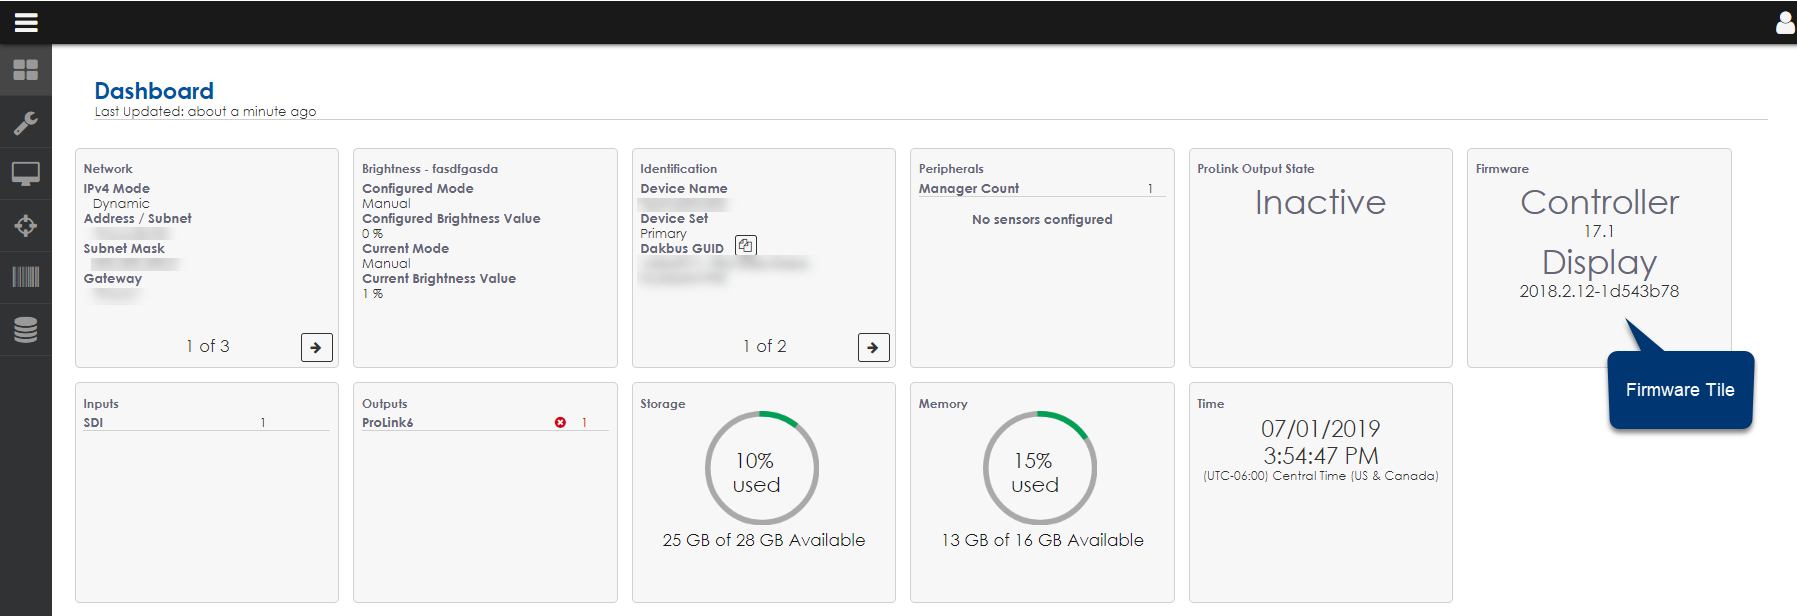Click 'IPv4 Mode' label
Viewport: 1797px width, 616px height.
click(x=117, y=188)
